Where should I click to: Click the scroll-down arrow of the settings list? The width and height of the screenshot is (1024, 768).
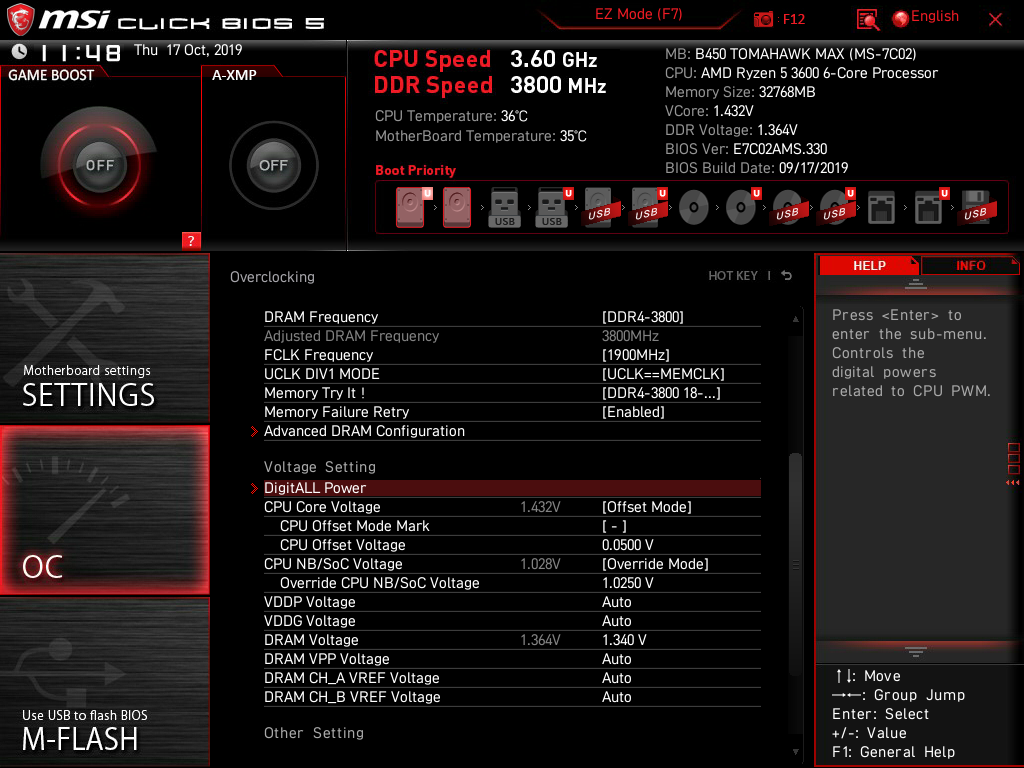[795, 752]
